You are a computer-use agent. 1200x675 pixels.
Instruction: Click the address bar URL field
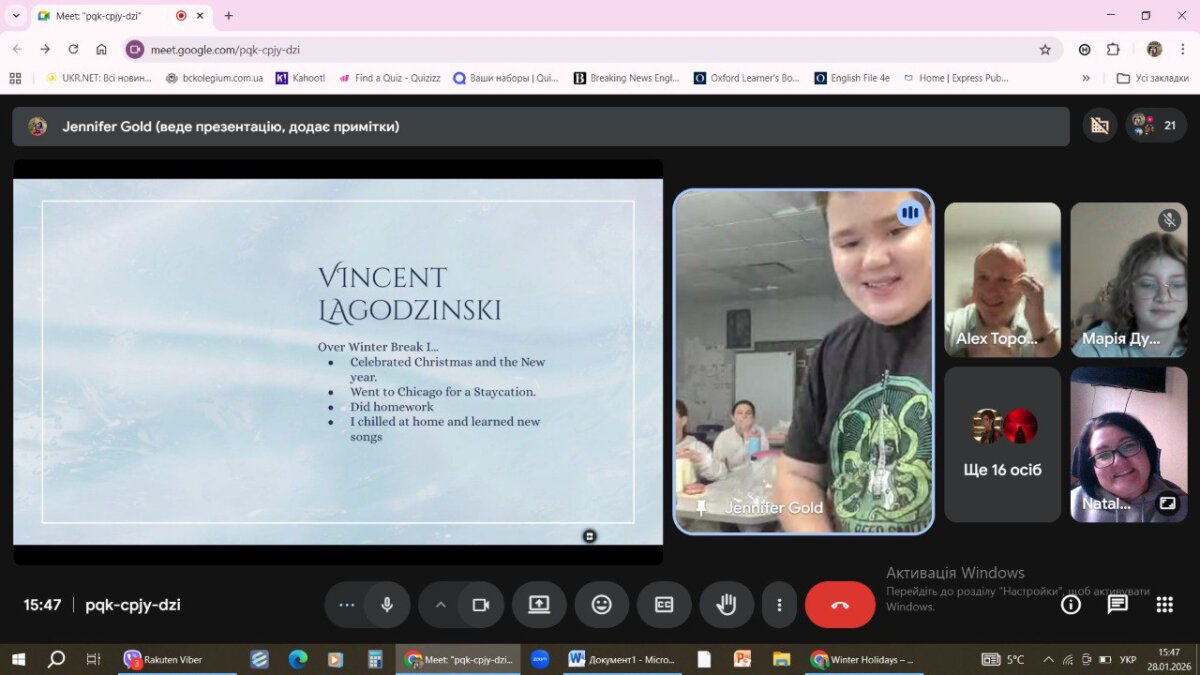coord(580,49)
